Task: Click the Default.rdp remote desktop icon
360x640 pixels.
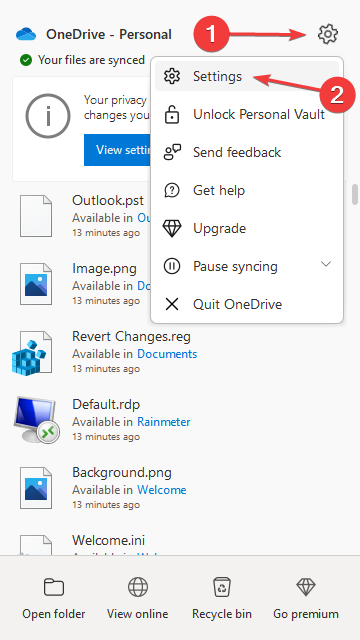Action: (36, 420)
